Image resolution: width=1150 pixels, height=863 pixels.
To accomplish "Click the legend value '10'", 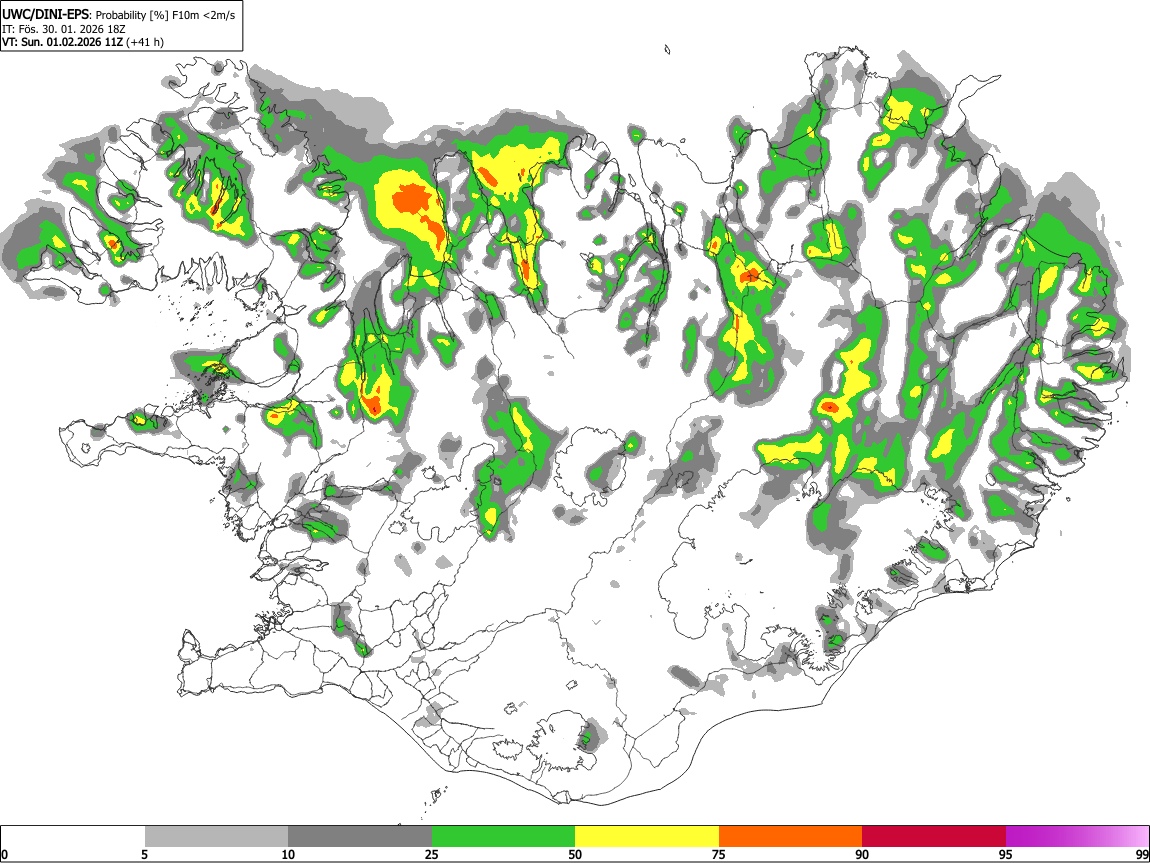I will [288, 854].
